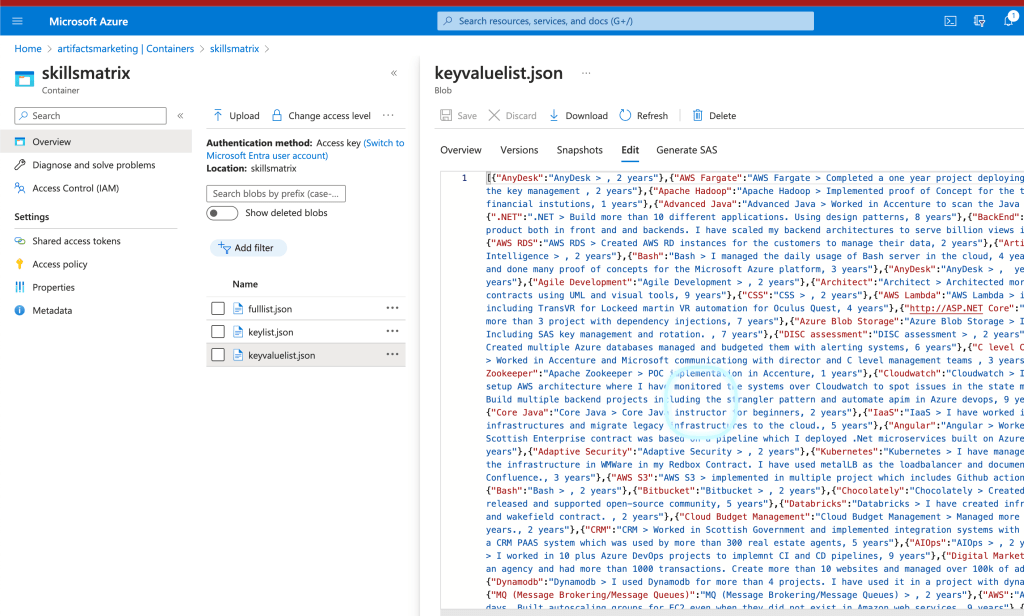This screenshot has width=1024, height=616.
Task: Check the keyvaluelist.json checkbox
Action: 218,355
